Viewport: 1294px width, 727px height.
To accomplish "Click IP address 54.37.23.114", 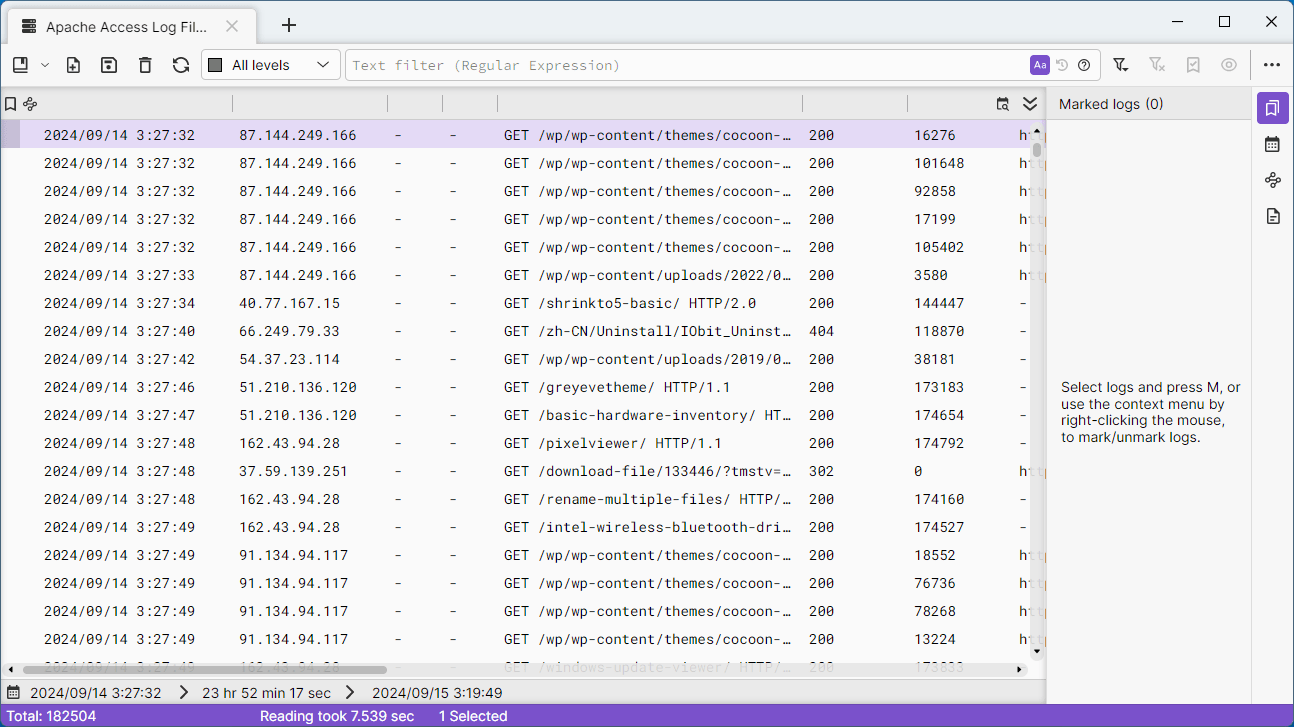I will [x=289, y=359].
